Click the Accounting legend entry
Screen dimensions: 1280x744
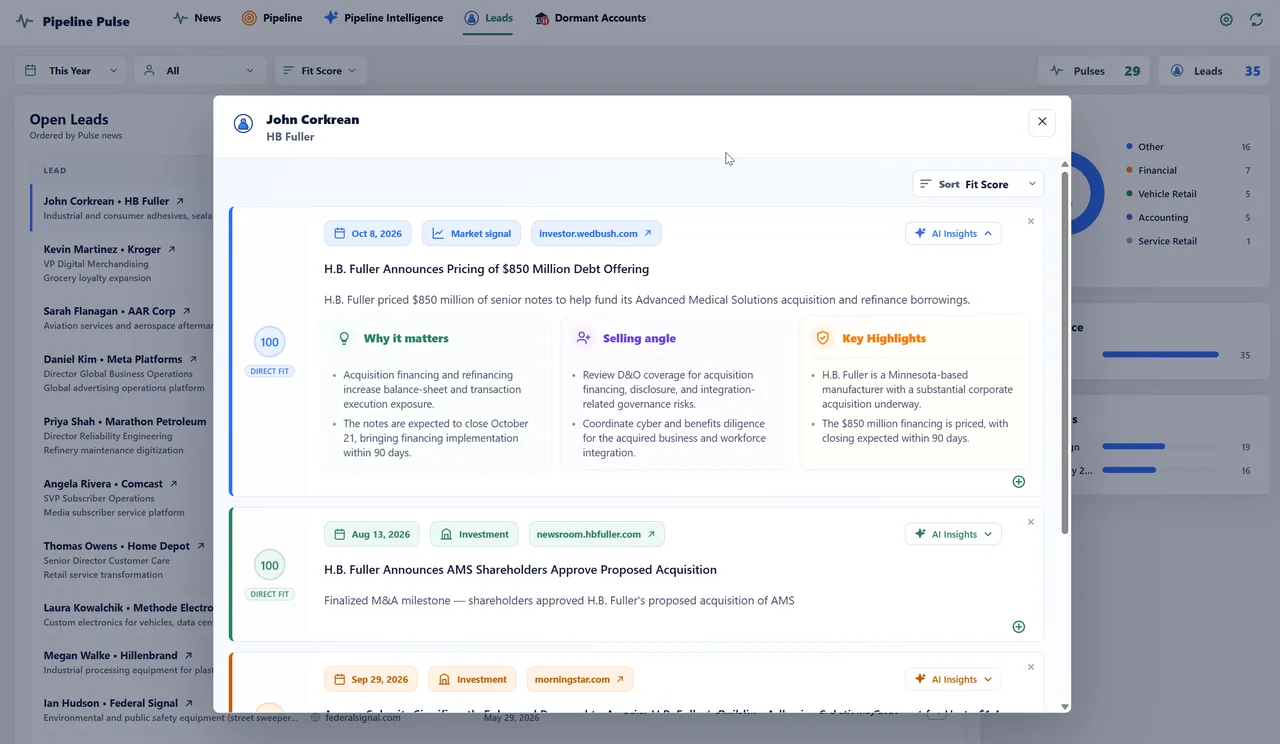click(x=1188, y=217)
